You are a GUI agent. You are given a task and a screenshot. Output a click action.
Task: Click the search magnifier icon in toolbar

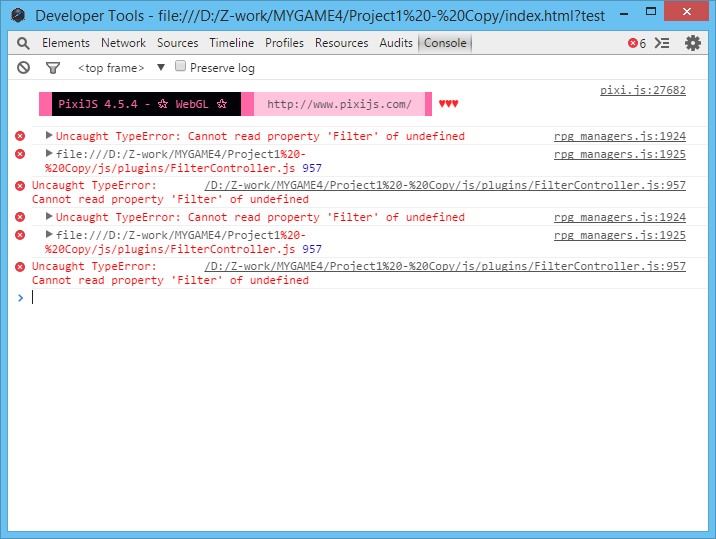[23, 43]
